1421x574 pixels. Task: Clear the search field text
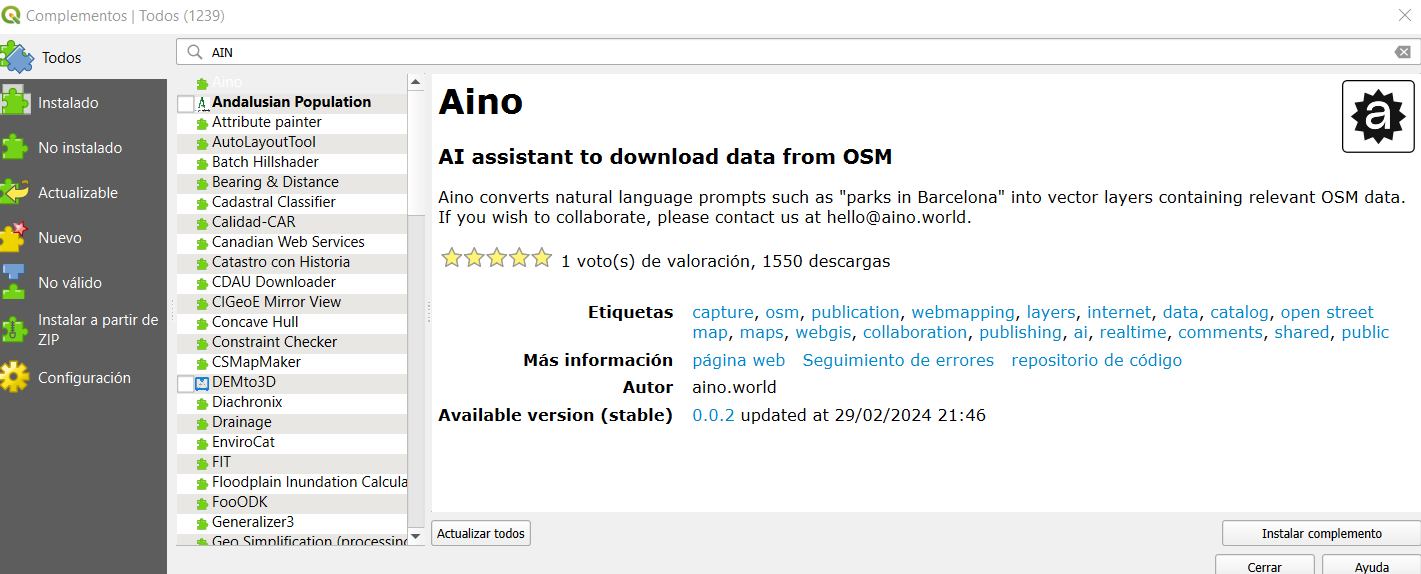coord(1402,52)
